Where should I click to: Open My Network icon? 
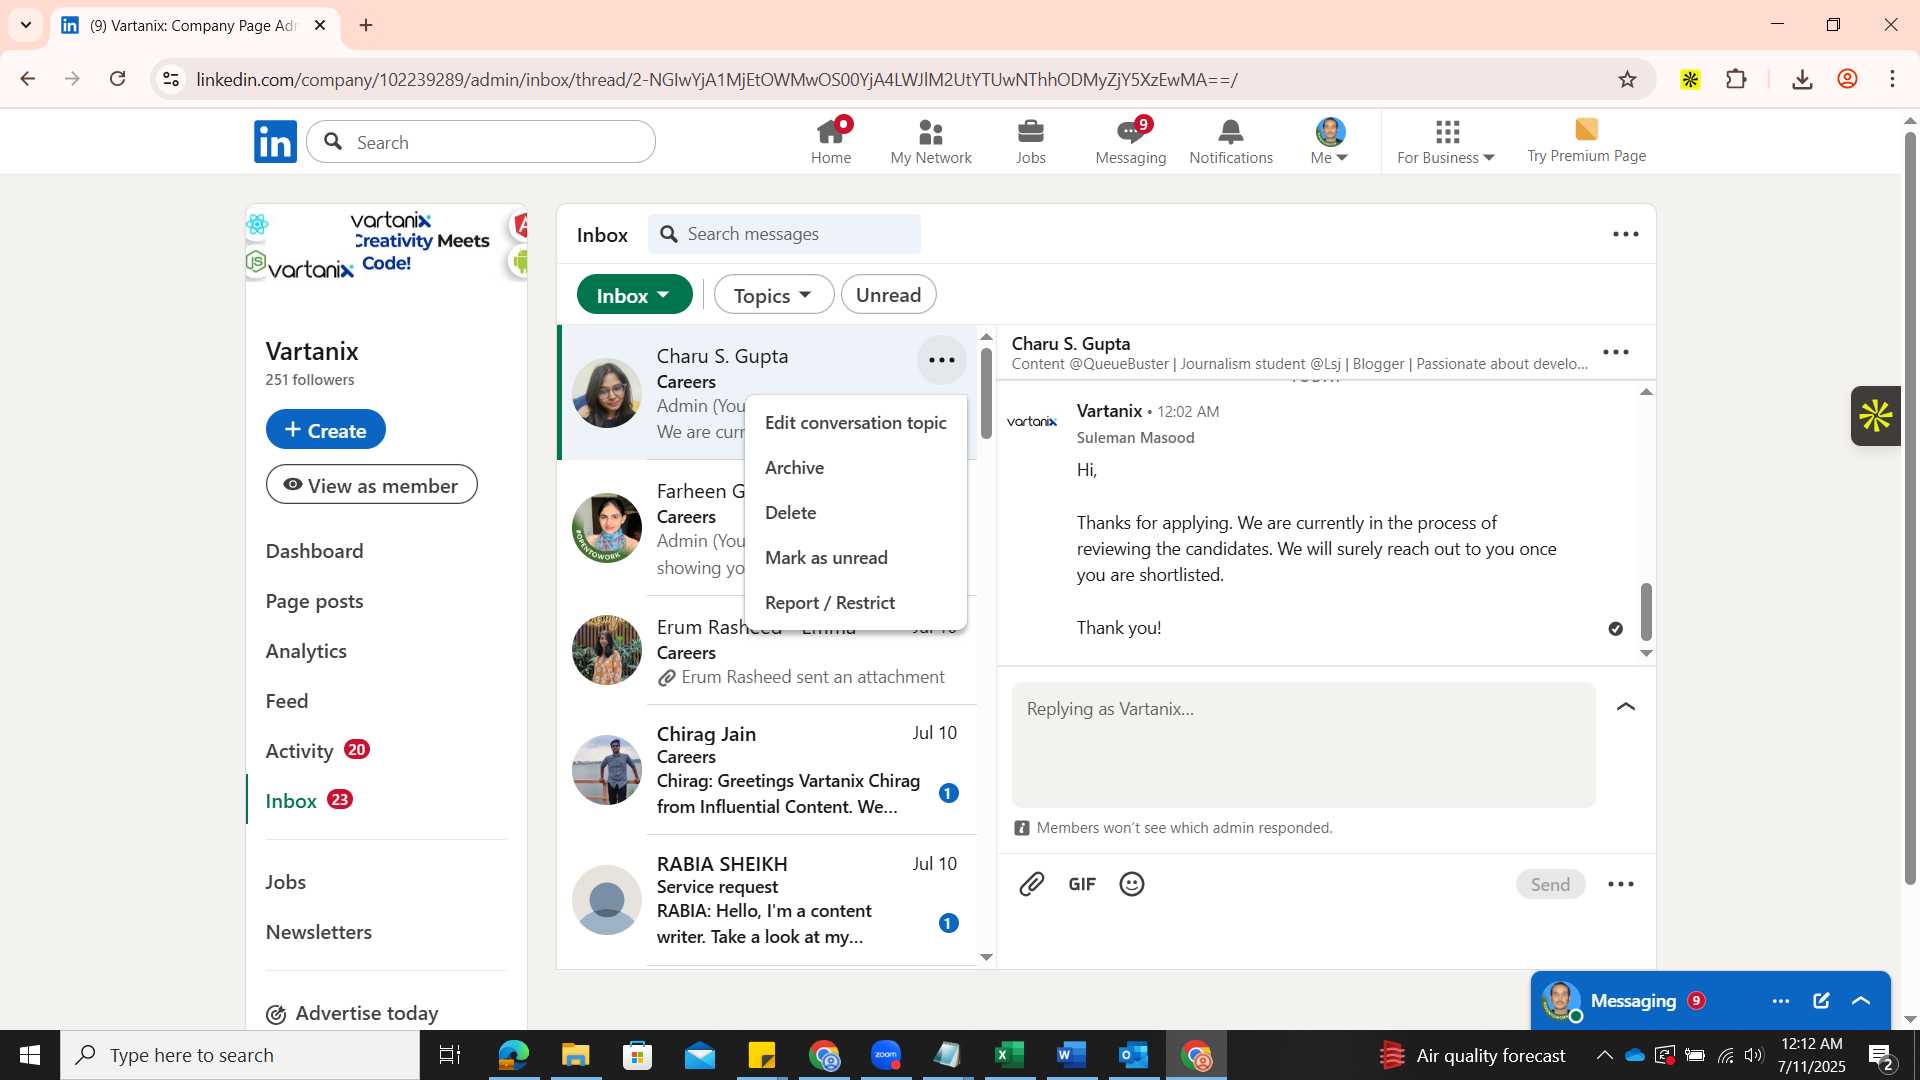point(931,141)
